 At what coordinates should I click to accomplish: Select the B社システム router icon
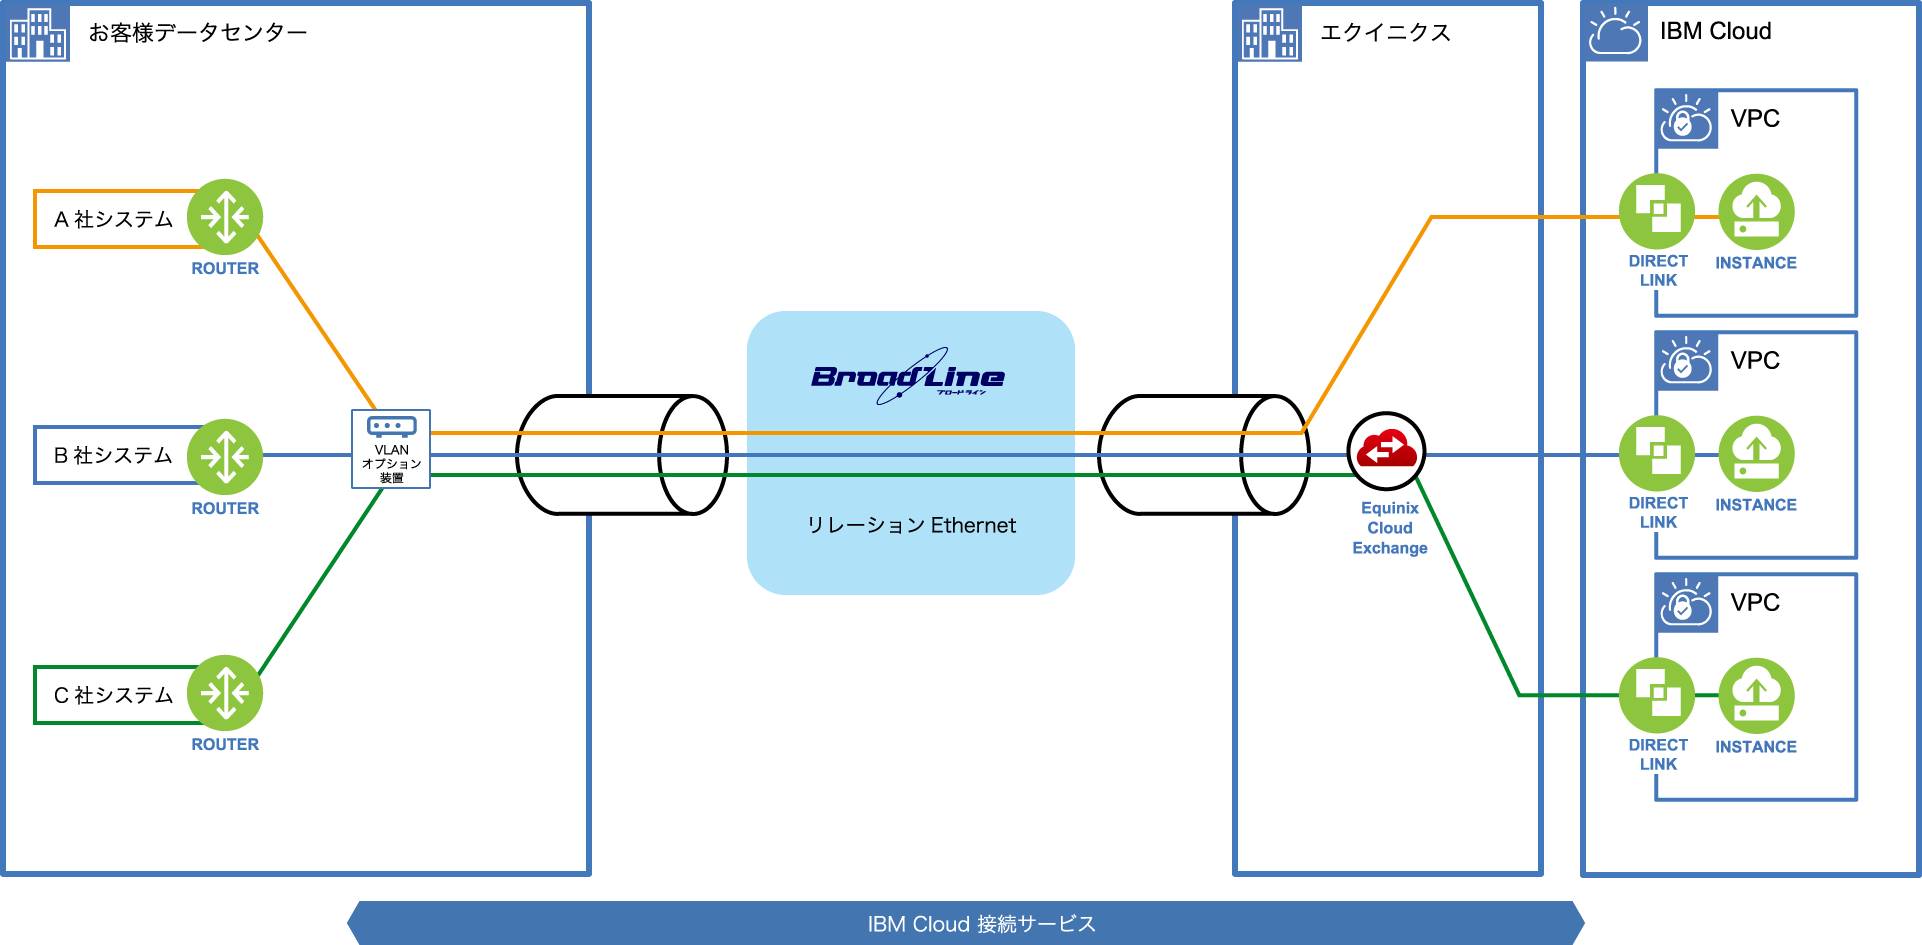tap(225, 457)
